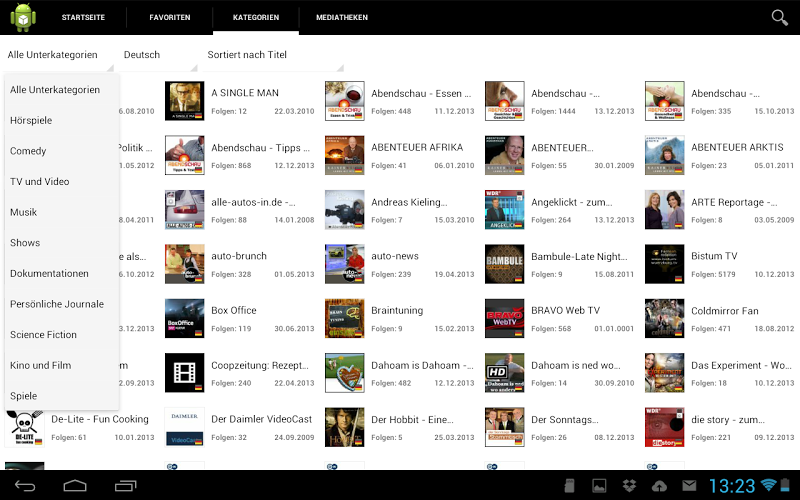The image size is (800, 500).
Task: Go to the Startseite tab
Action: tap(83, 18)
